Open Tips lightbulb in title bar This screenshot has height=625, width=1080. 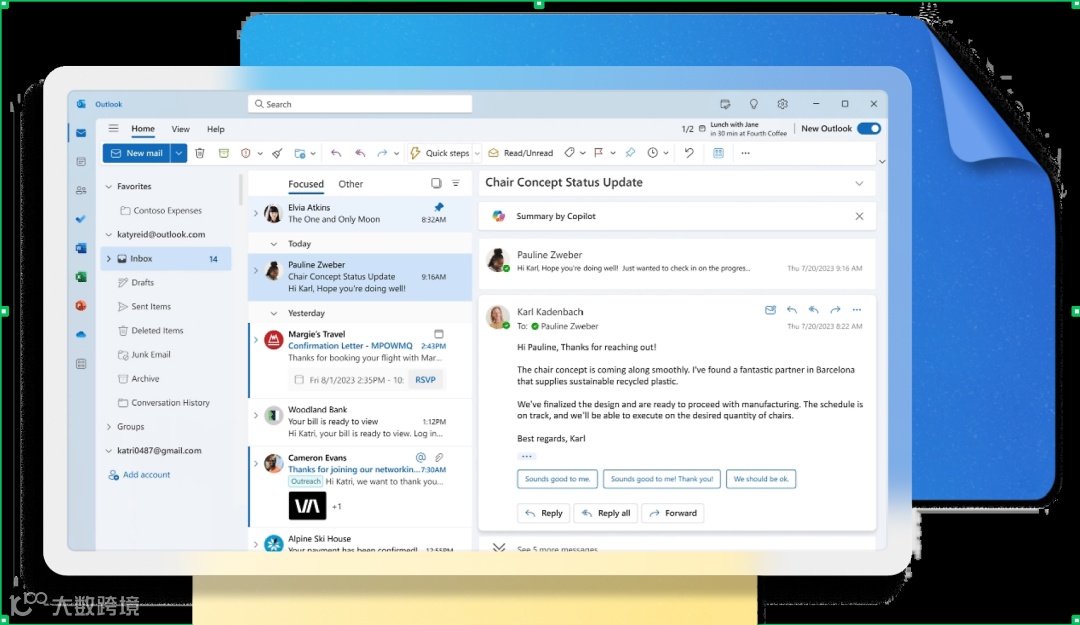click(754, 104)
